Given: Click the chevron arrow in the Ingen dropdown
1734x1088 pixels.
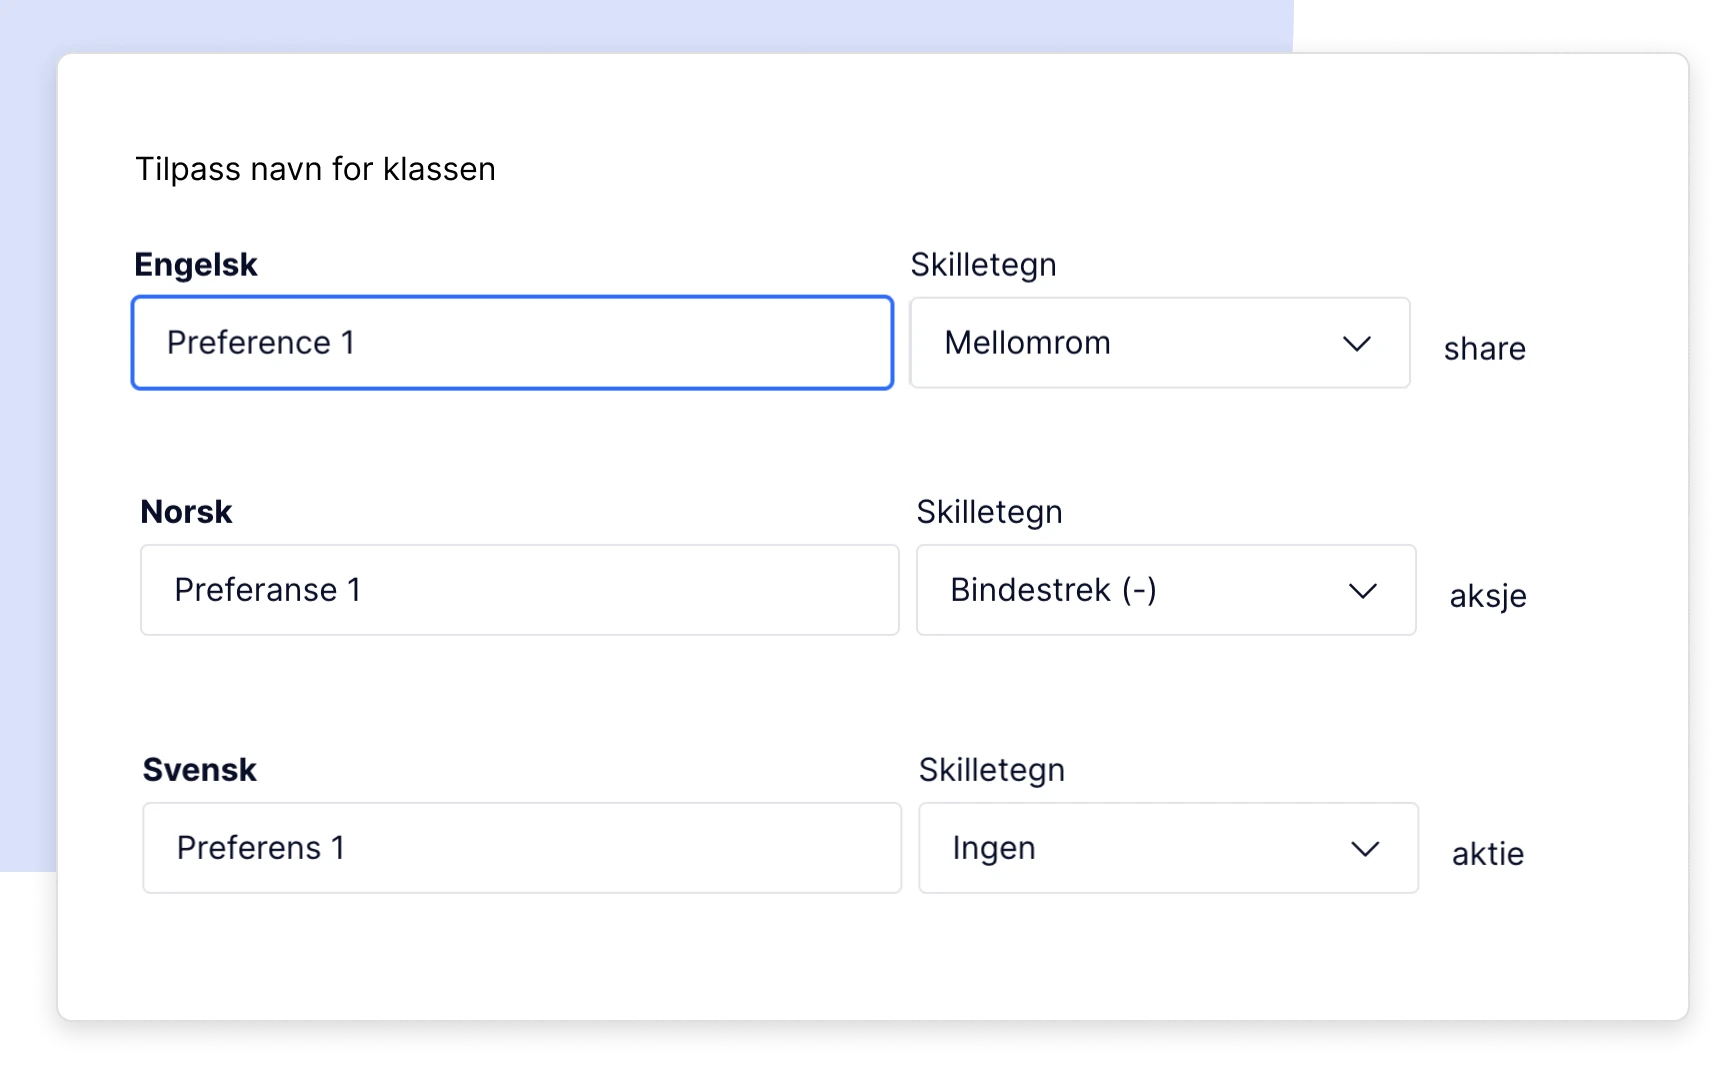Looking at the screenshot, I should [1364, 849].
